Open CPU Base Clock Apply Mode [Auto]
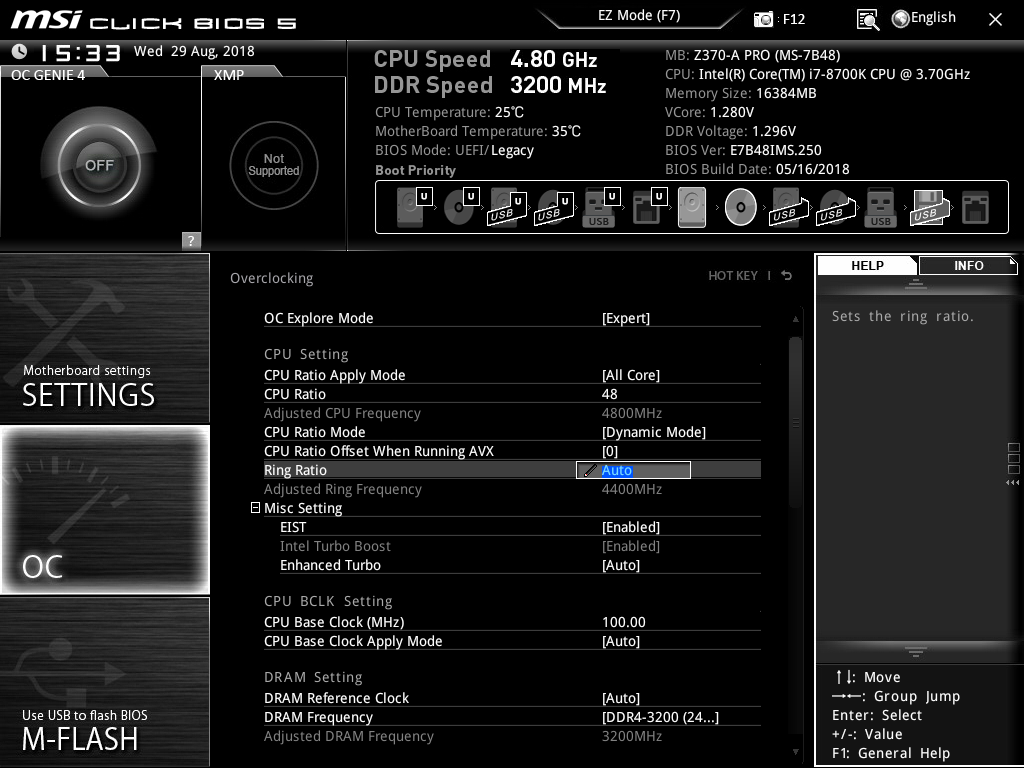This screenshot has height=768, width=1024. click(621, 641)
